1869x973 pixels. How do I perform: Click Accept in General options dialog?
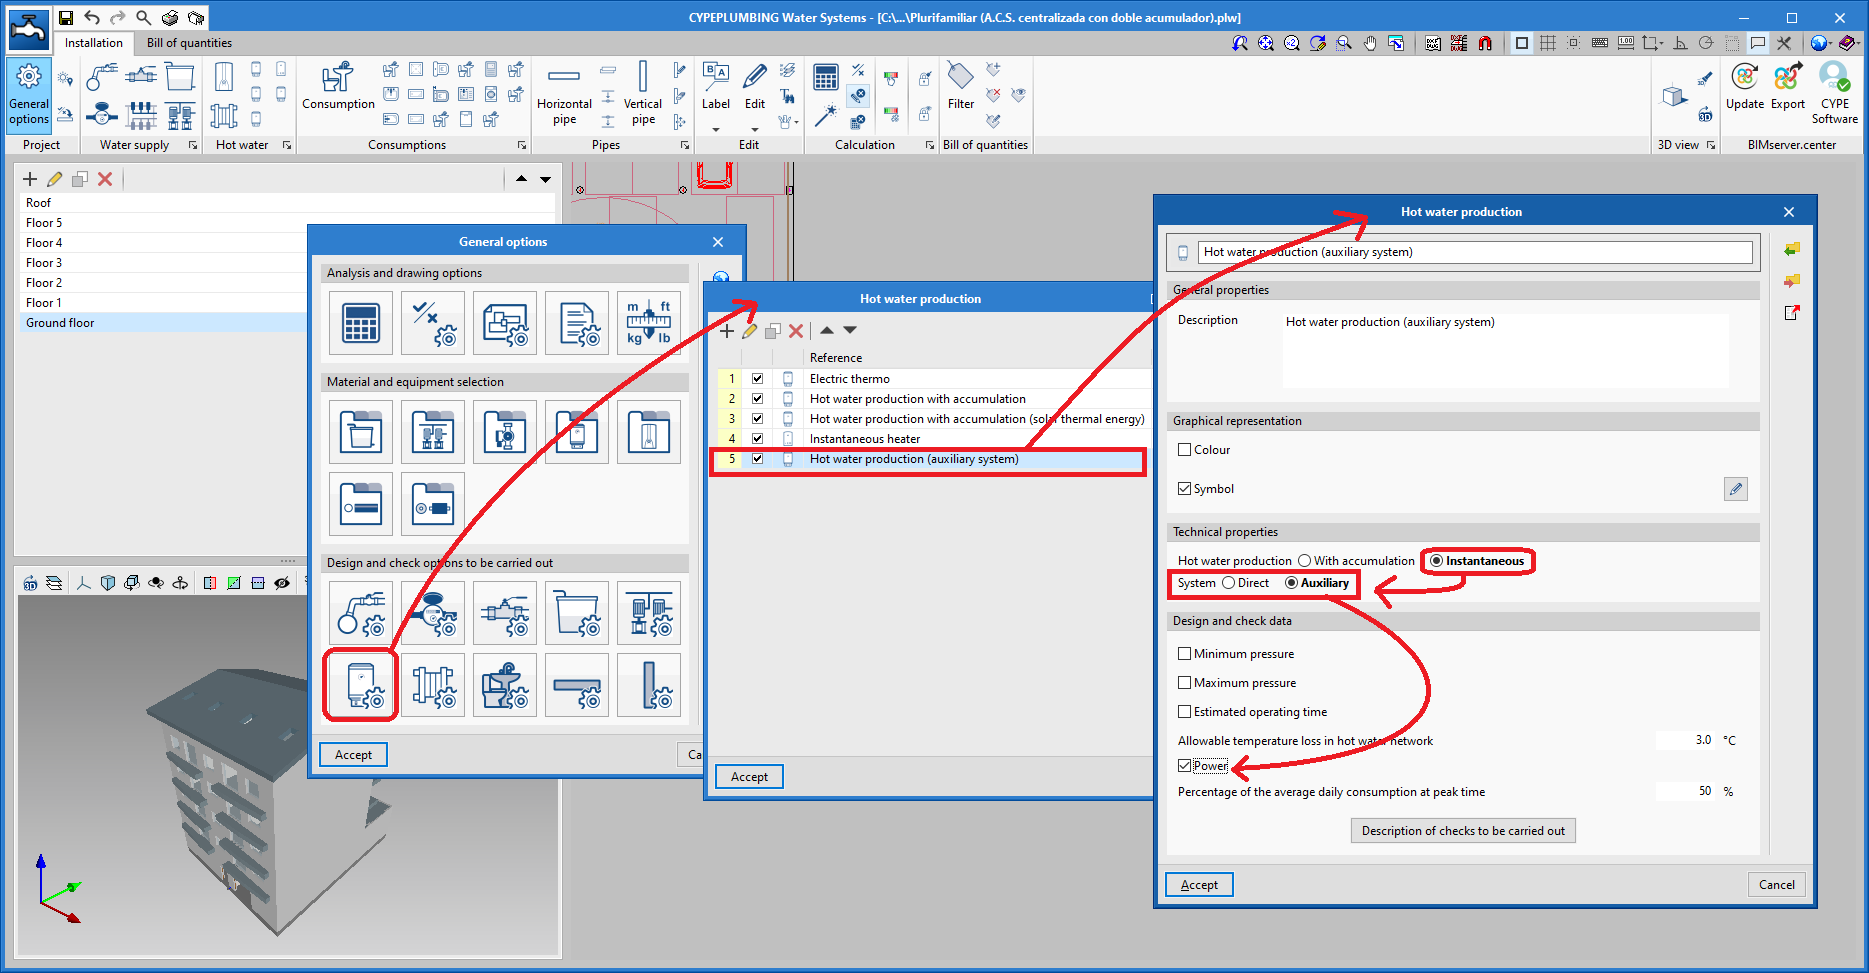[353, 755]
